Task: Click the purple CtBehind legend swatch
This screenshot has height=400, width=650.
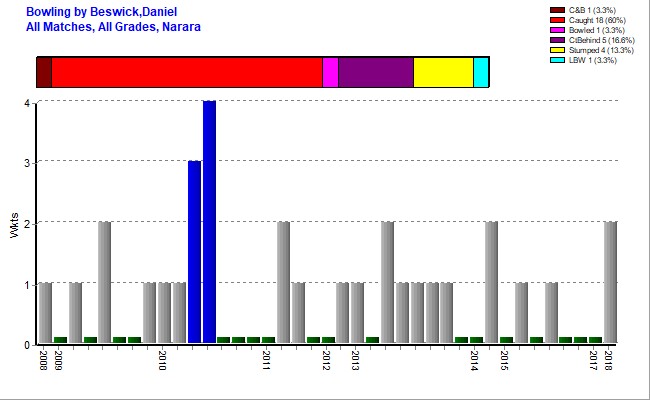Action: pyautogui.click(x=557, y=40)
